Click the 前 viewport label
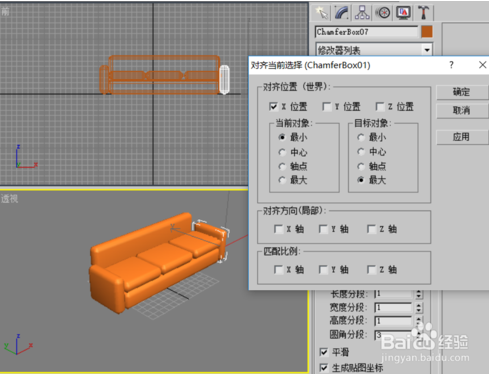This screenshot has height=374, width=489. pyautogui.click(x=5, y=12)
